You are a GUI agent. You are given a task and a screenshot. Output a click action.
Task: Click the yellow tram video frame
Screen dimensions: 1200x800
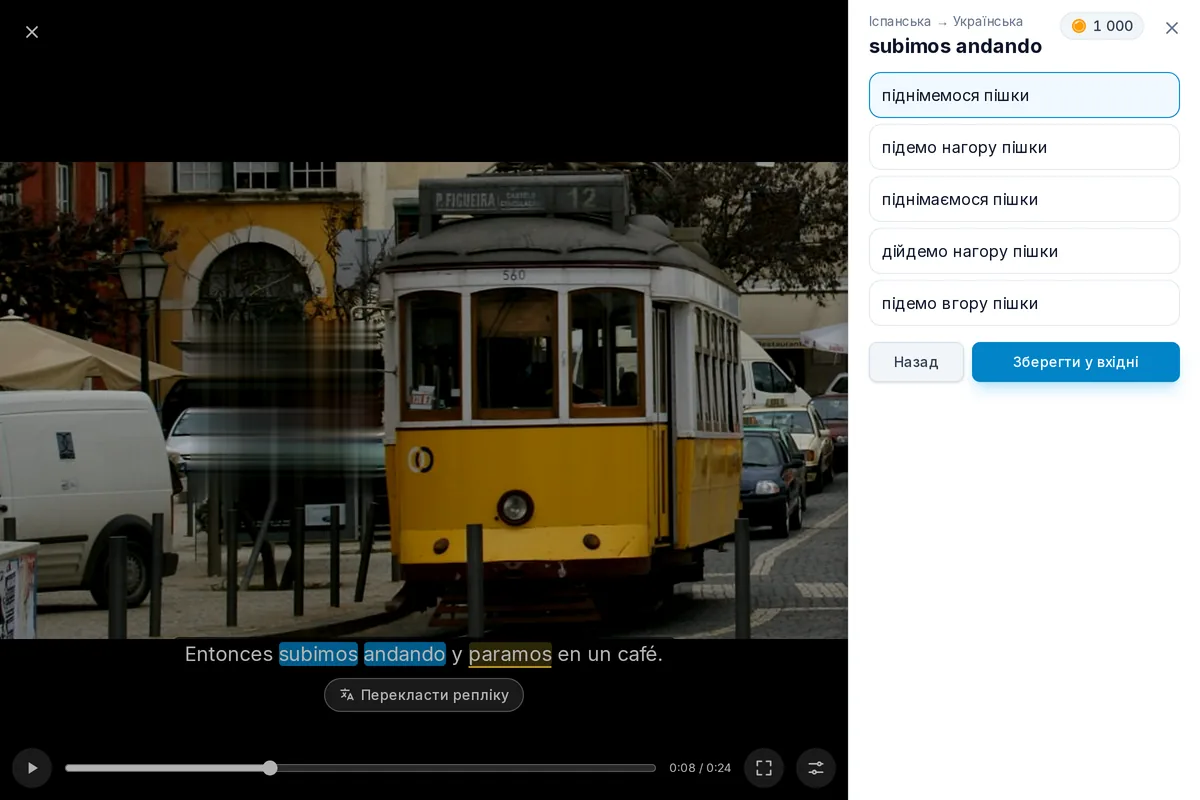coord(424,400)
